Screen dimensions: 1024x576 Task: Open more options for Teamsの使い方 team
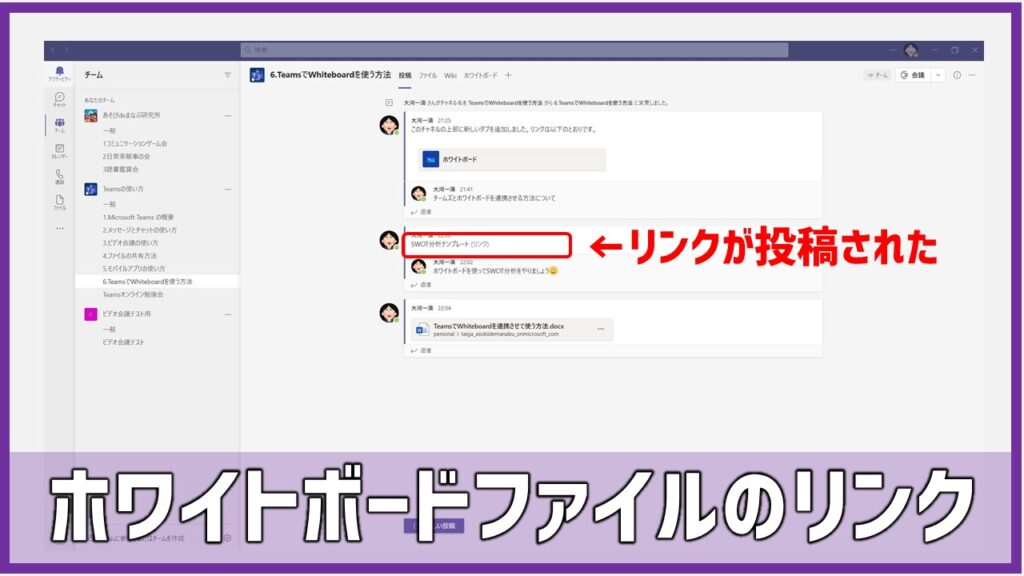(x=227, y=189)
